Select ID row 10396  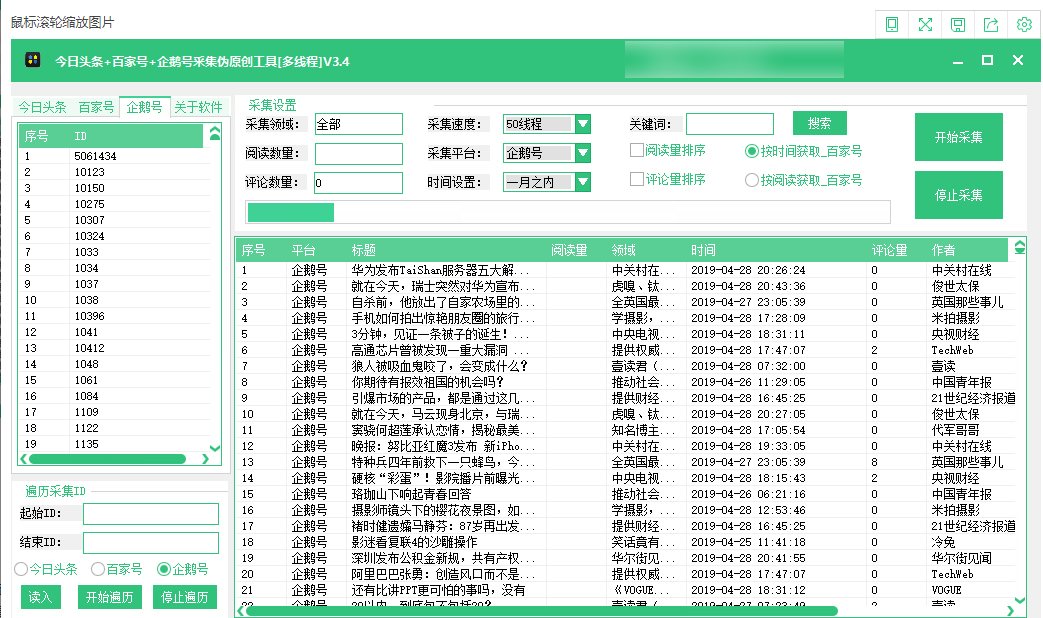(x=114, y=316)
